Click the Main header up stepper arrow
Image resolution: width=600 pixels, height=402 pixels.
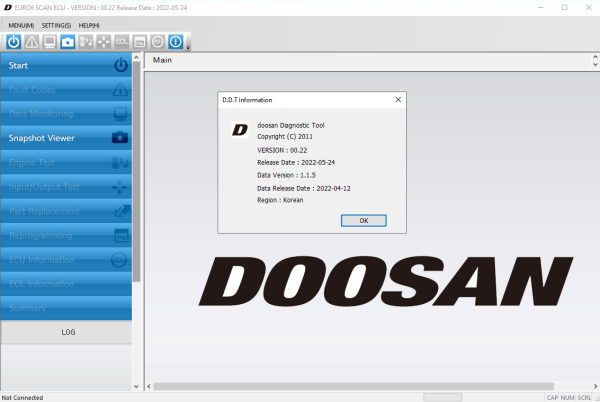[595, 57]
